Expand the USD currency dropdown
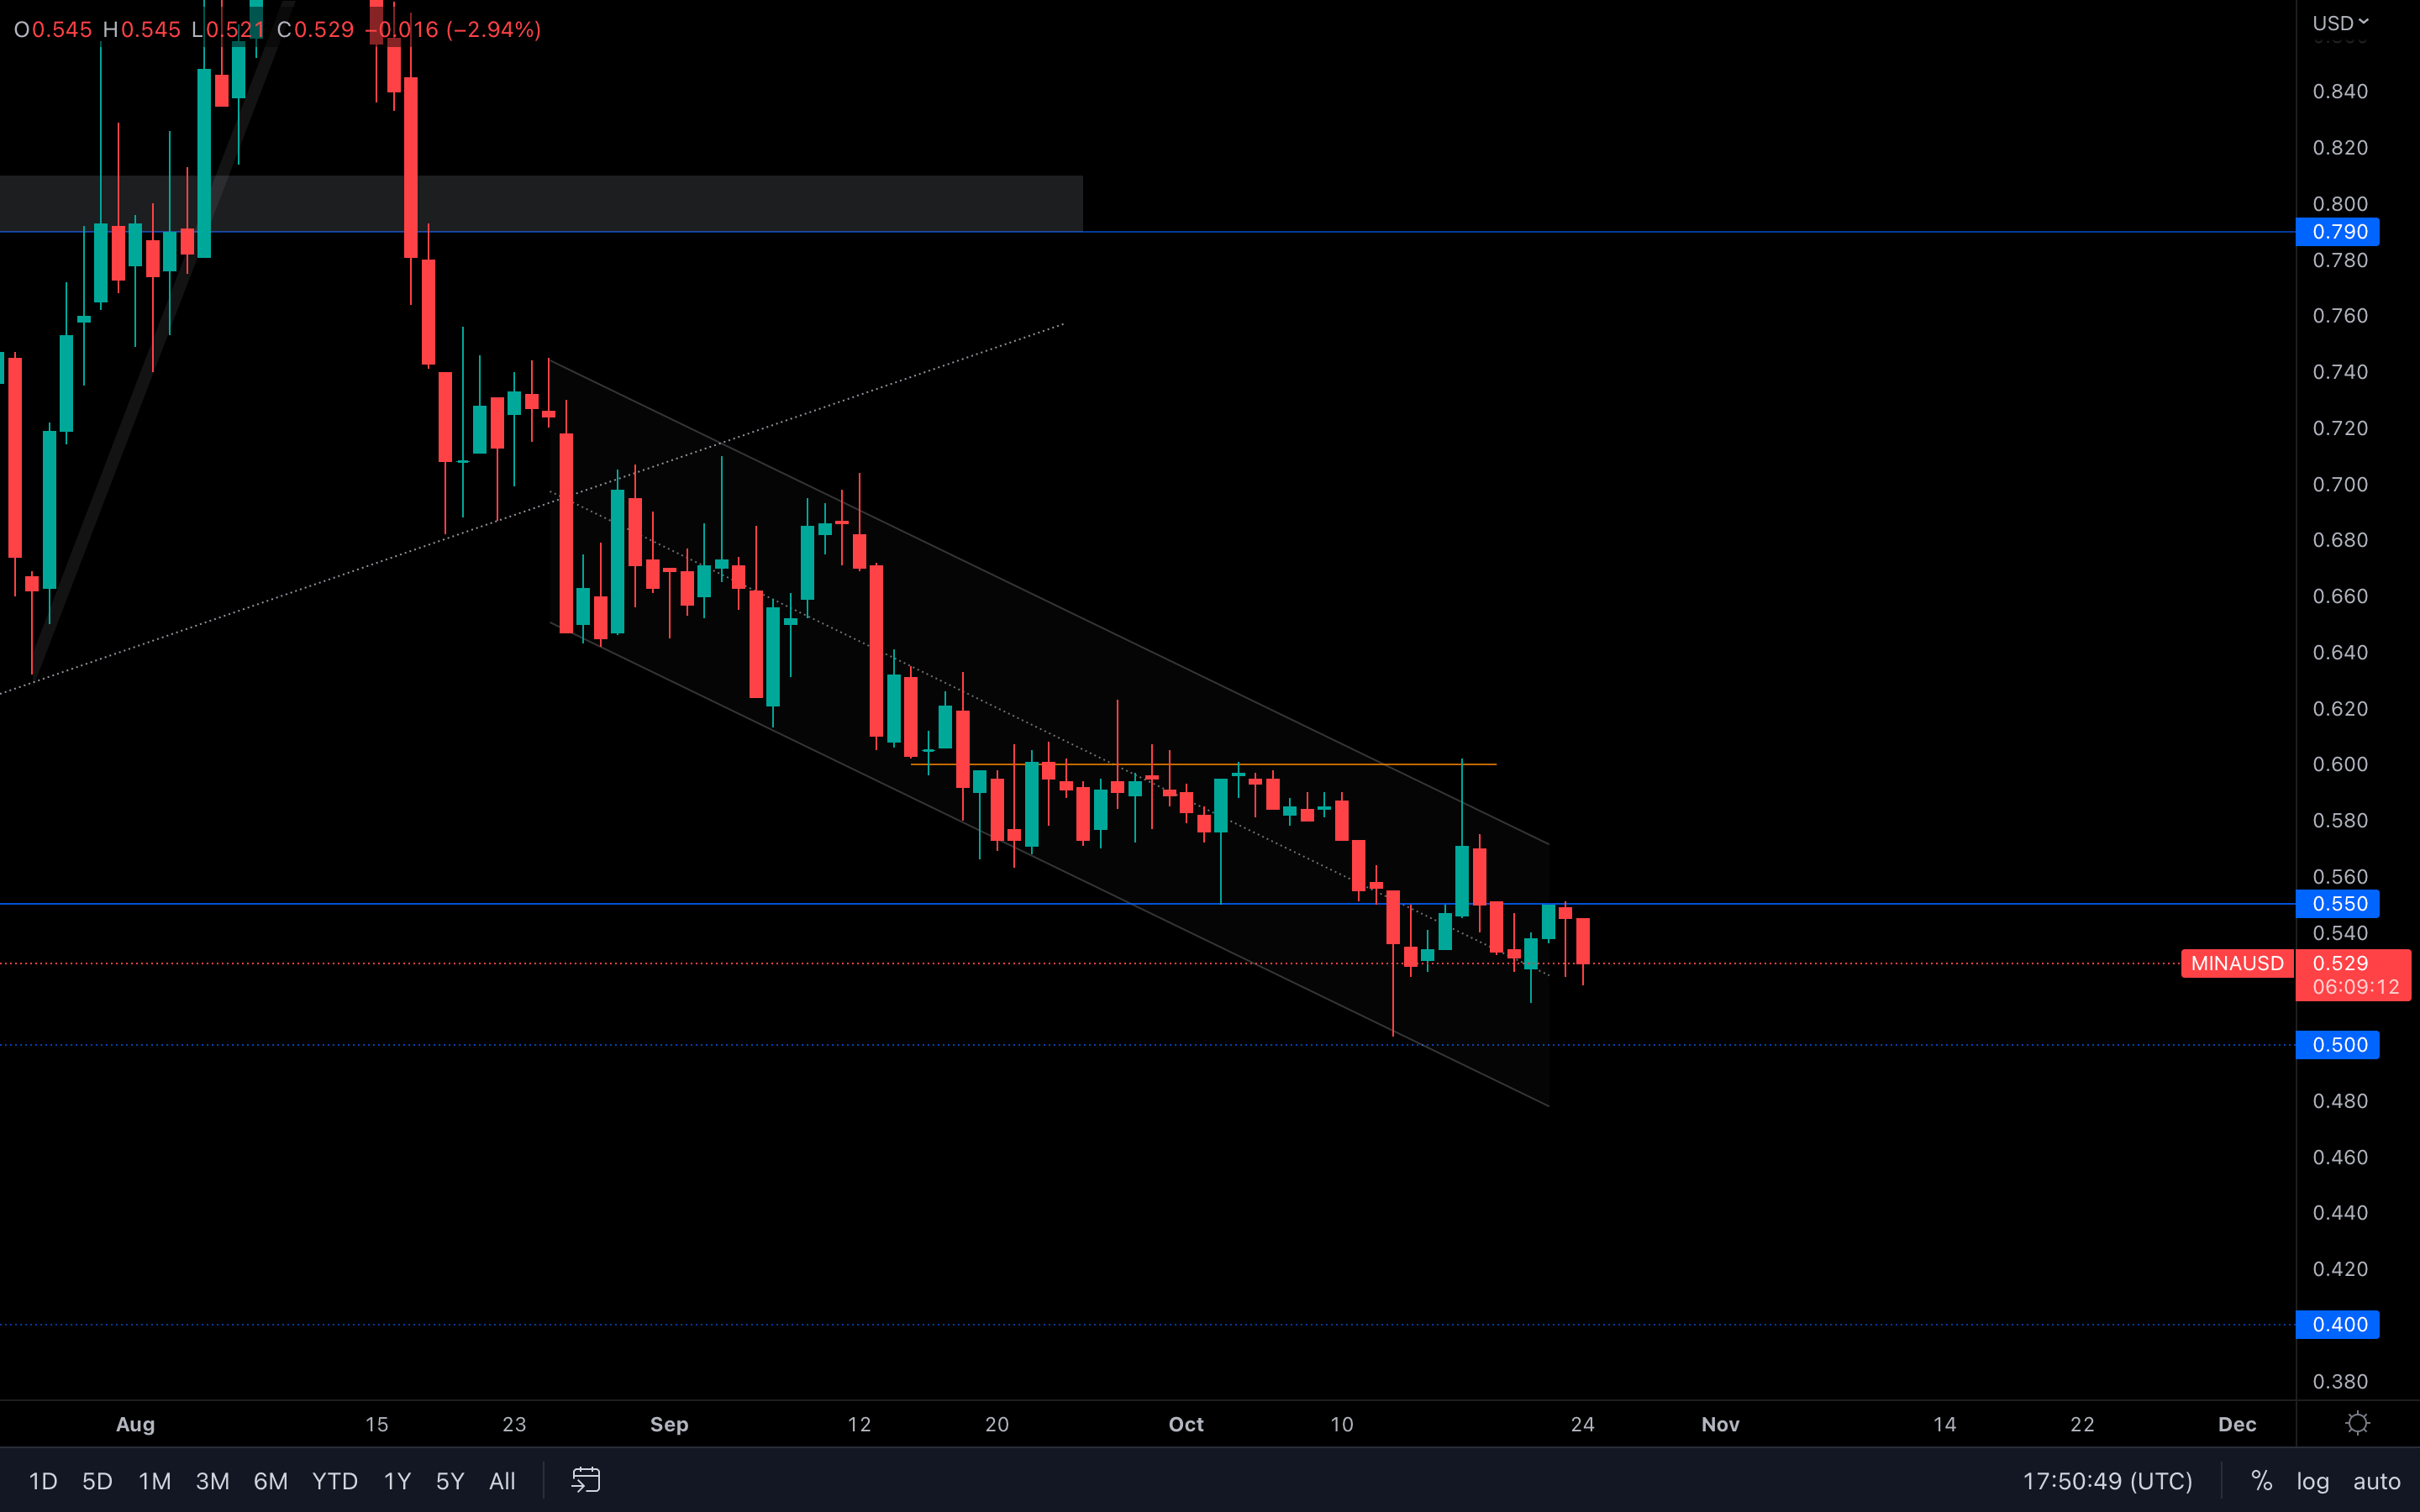This screenshot has height=1512, width=2420. [x=2340, y=22]
